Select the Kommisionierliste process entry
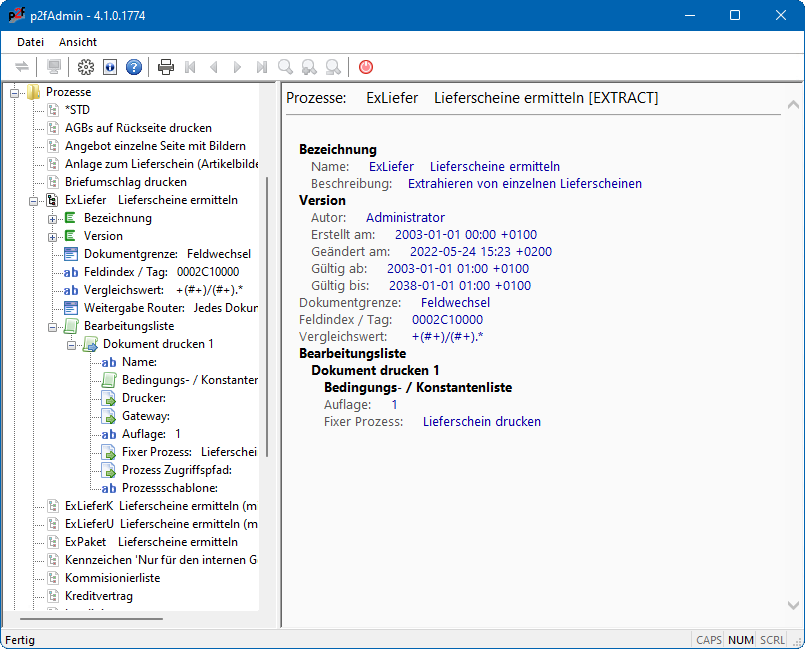 click(112, 578)
